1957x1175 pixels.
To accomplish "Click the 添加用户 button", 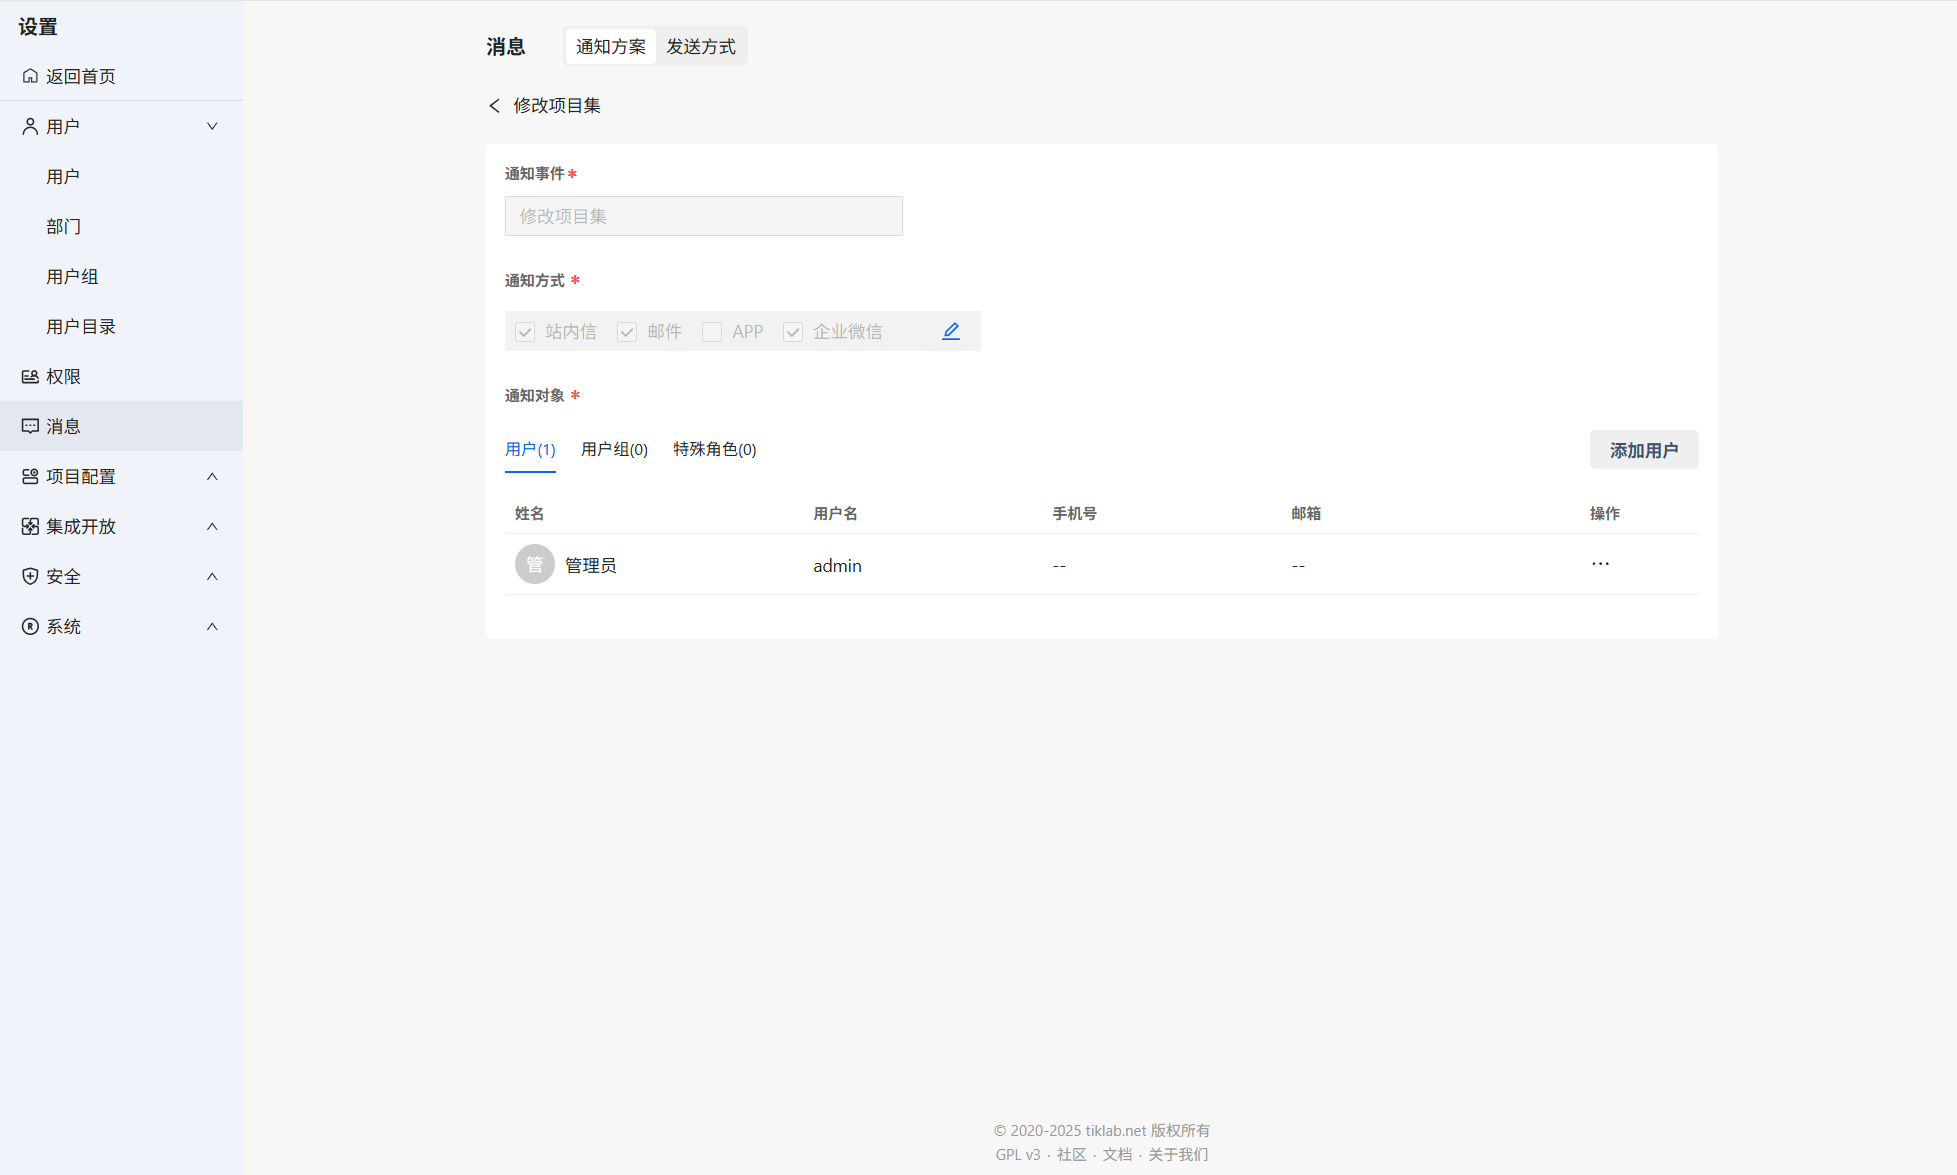I will pos(1643,450).
